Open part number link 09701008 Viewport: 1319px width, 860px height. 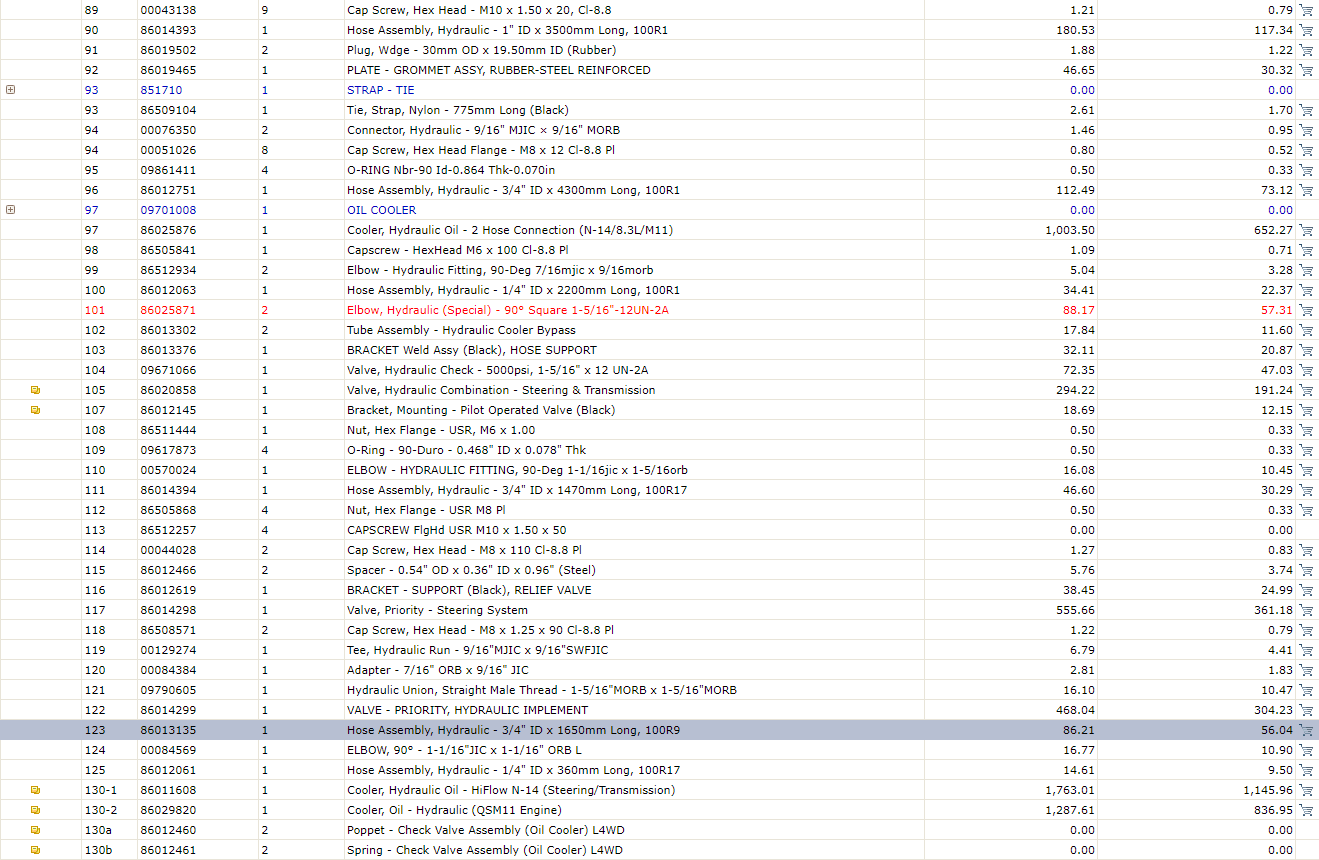(x=168, y=210)
